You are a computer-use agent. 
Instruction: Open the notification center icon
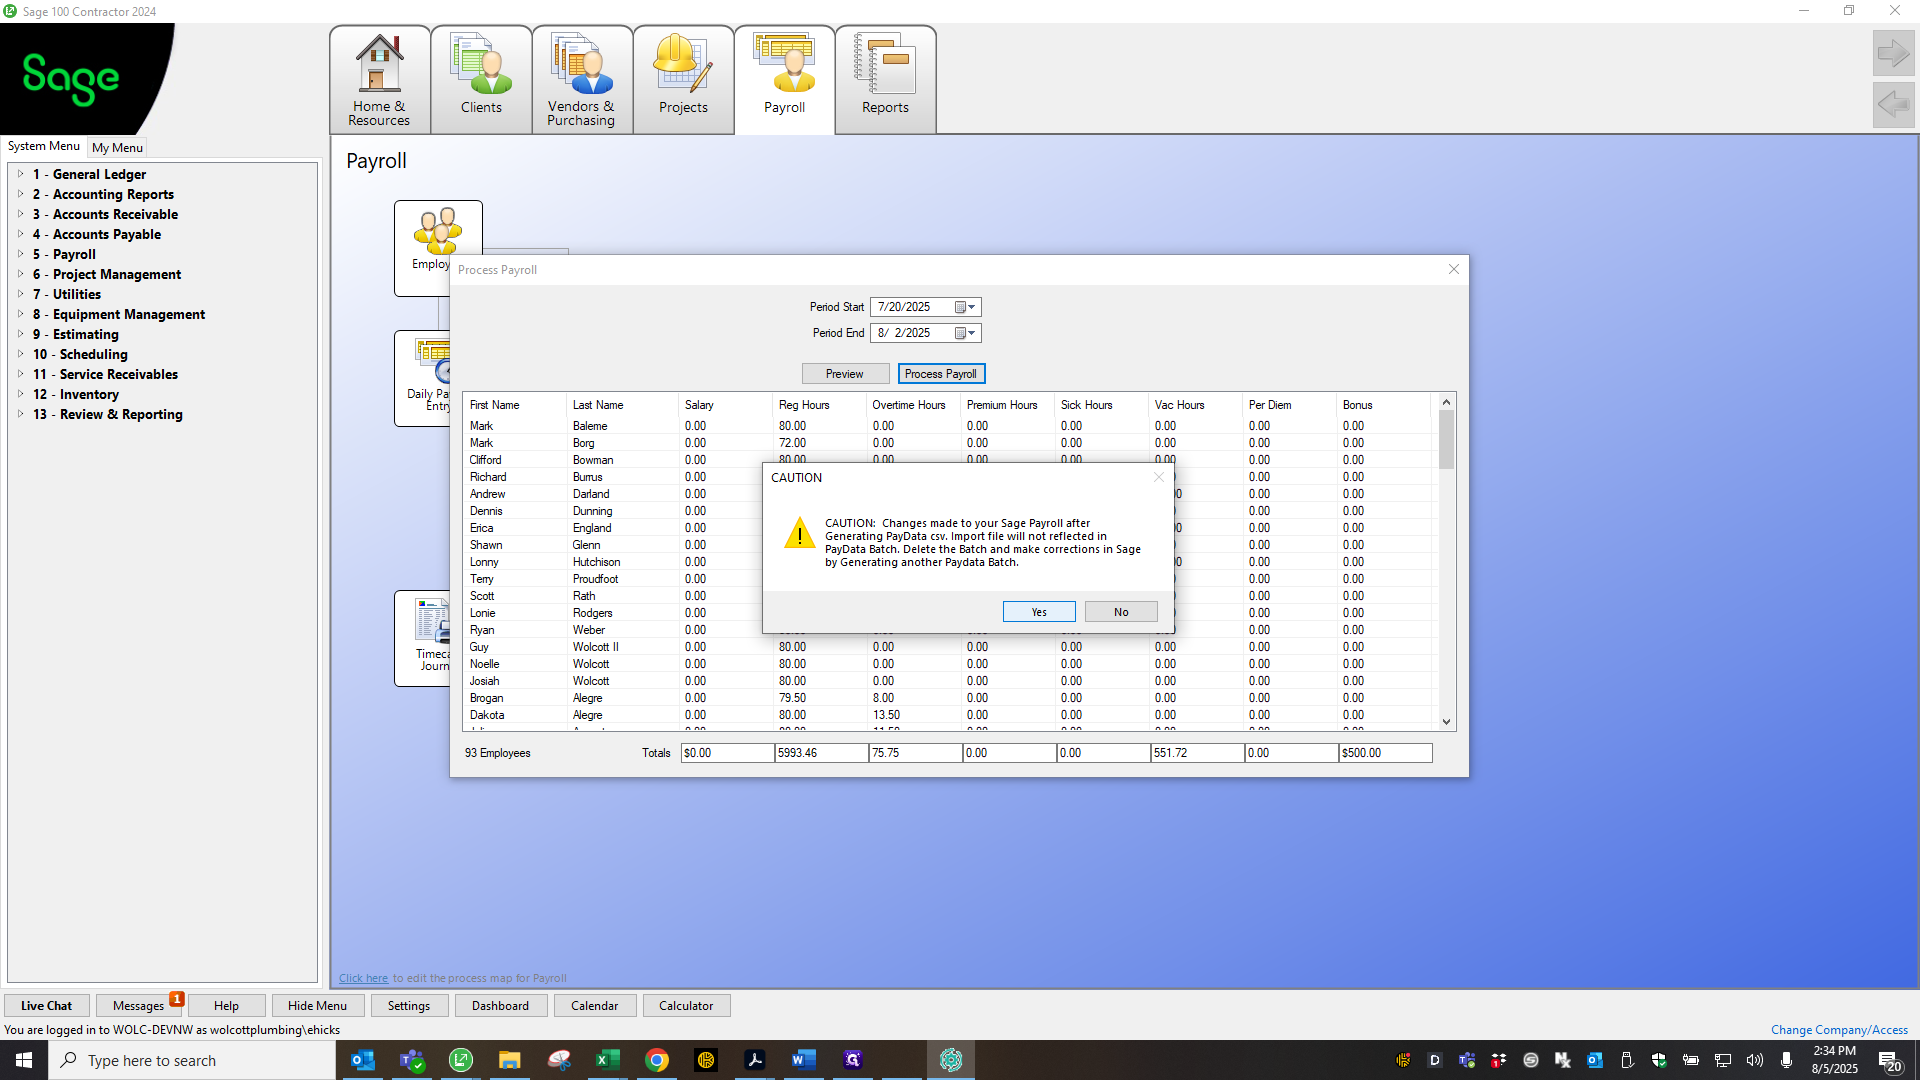click(1889, 1060)
